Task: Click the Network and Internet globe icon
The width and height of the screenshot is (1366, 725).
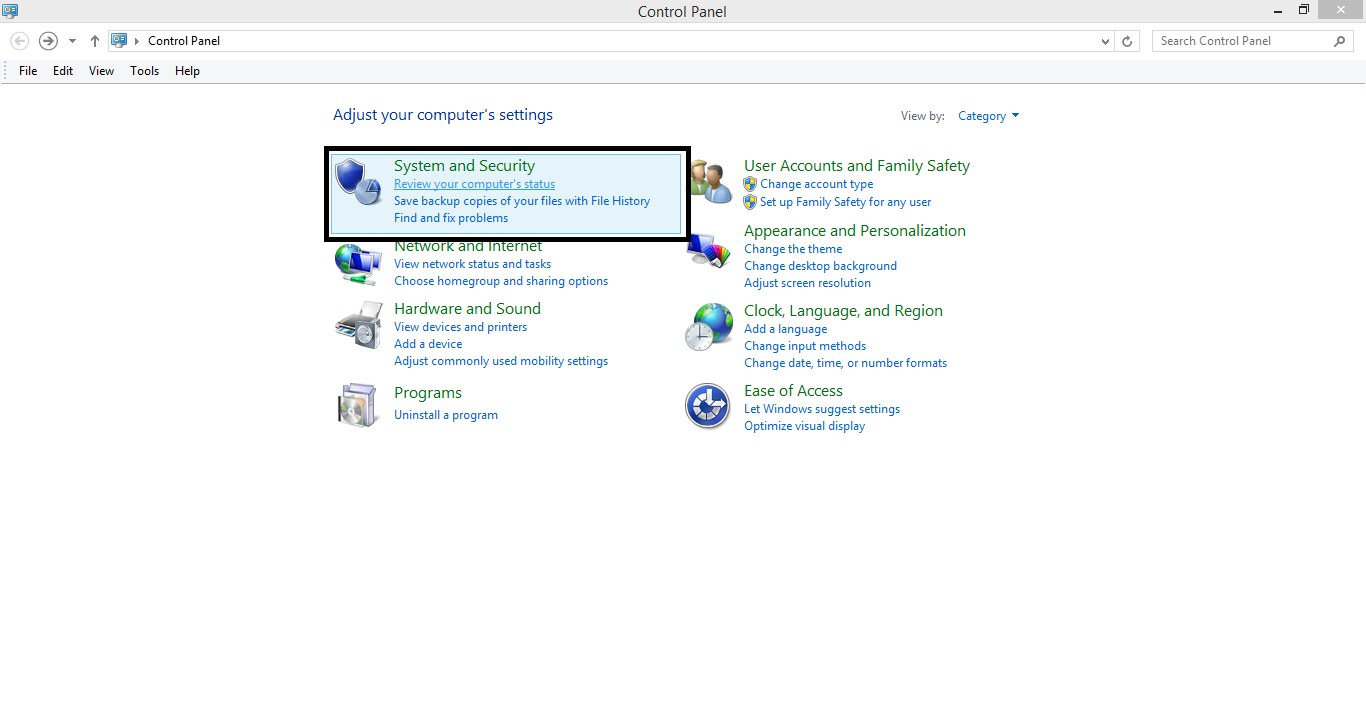Action: (357, 264)
